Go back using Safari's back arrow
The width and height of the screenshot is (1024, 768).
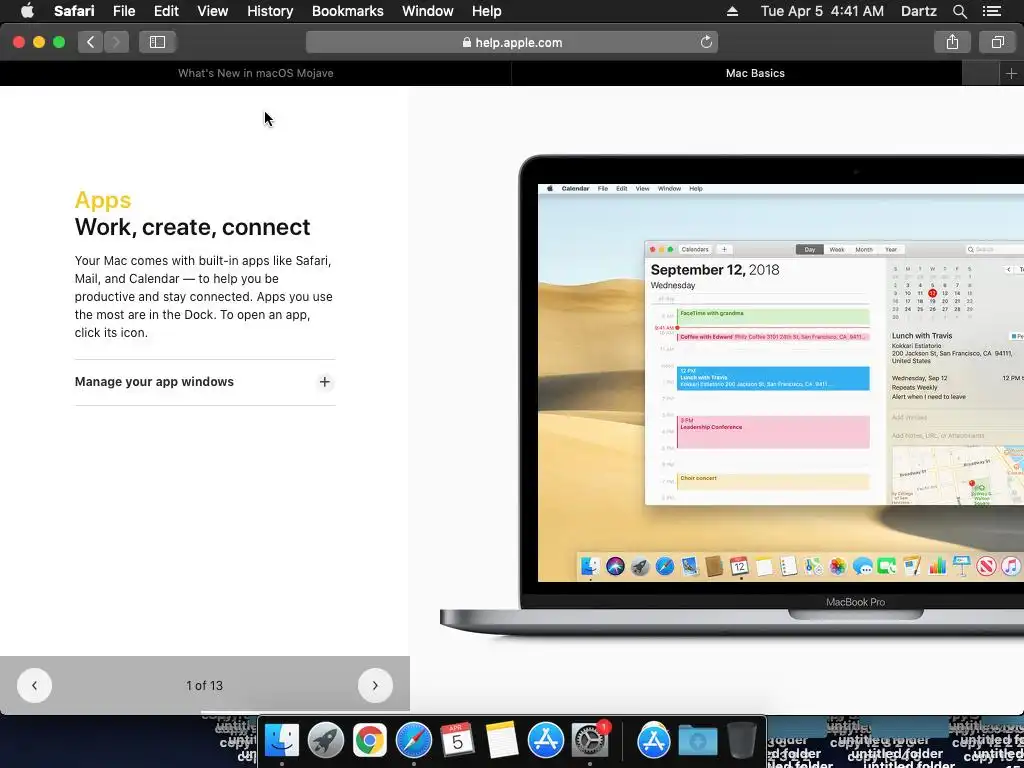click(x=91, y=42)
